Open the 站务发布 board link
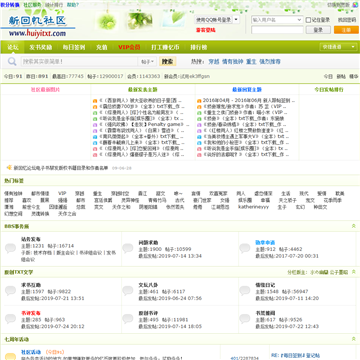Image resolution: width=360 pixels, height=360 pixels. pos(31,239)
